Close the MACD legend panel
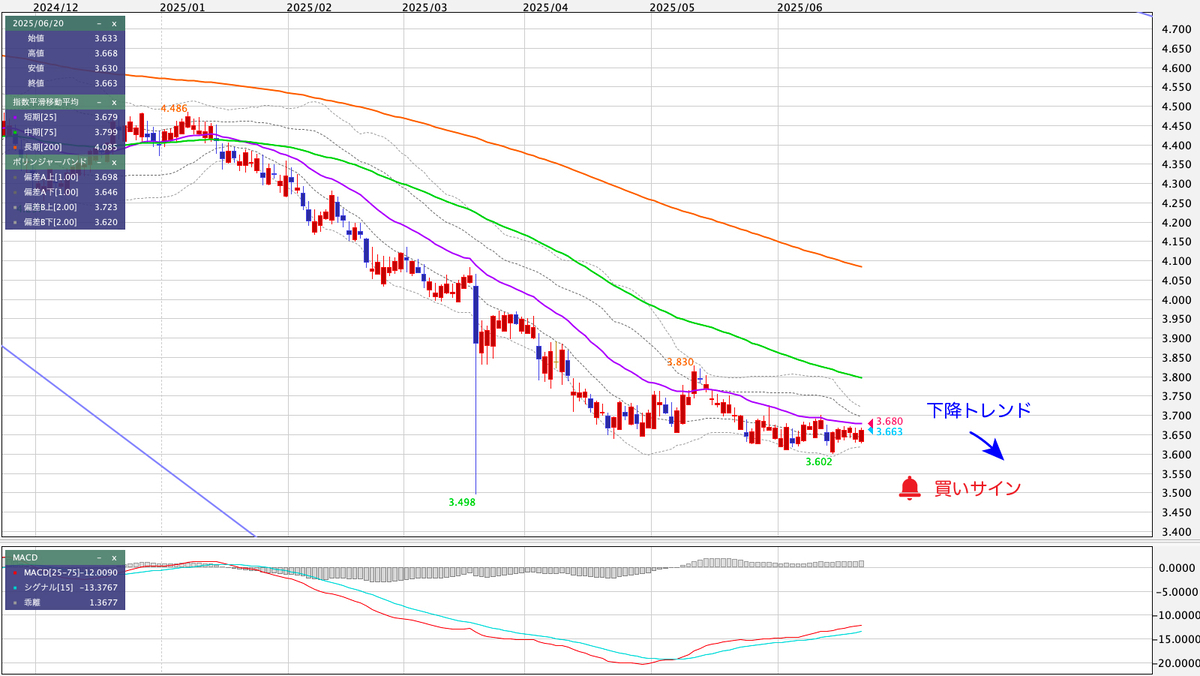Screen dimensions: 1200x676 (114, 557)
